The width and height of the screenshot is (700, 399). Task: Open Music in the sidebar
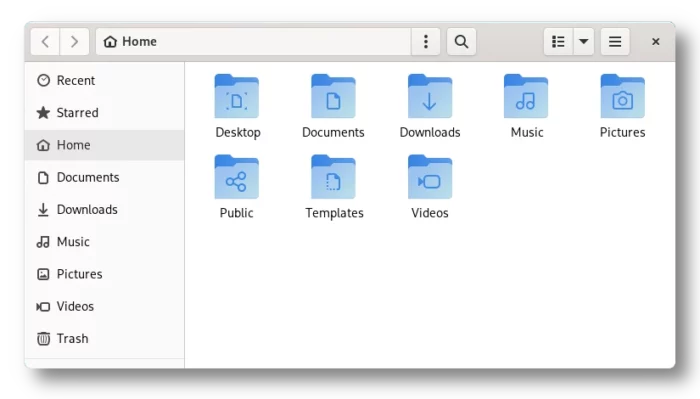[104, 242]
